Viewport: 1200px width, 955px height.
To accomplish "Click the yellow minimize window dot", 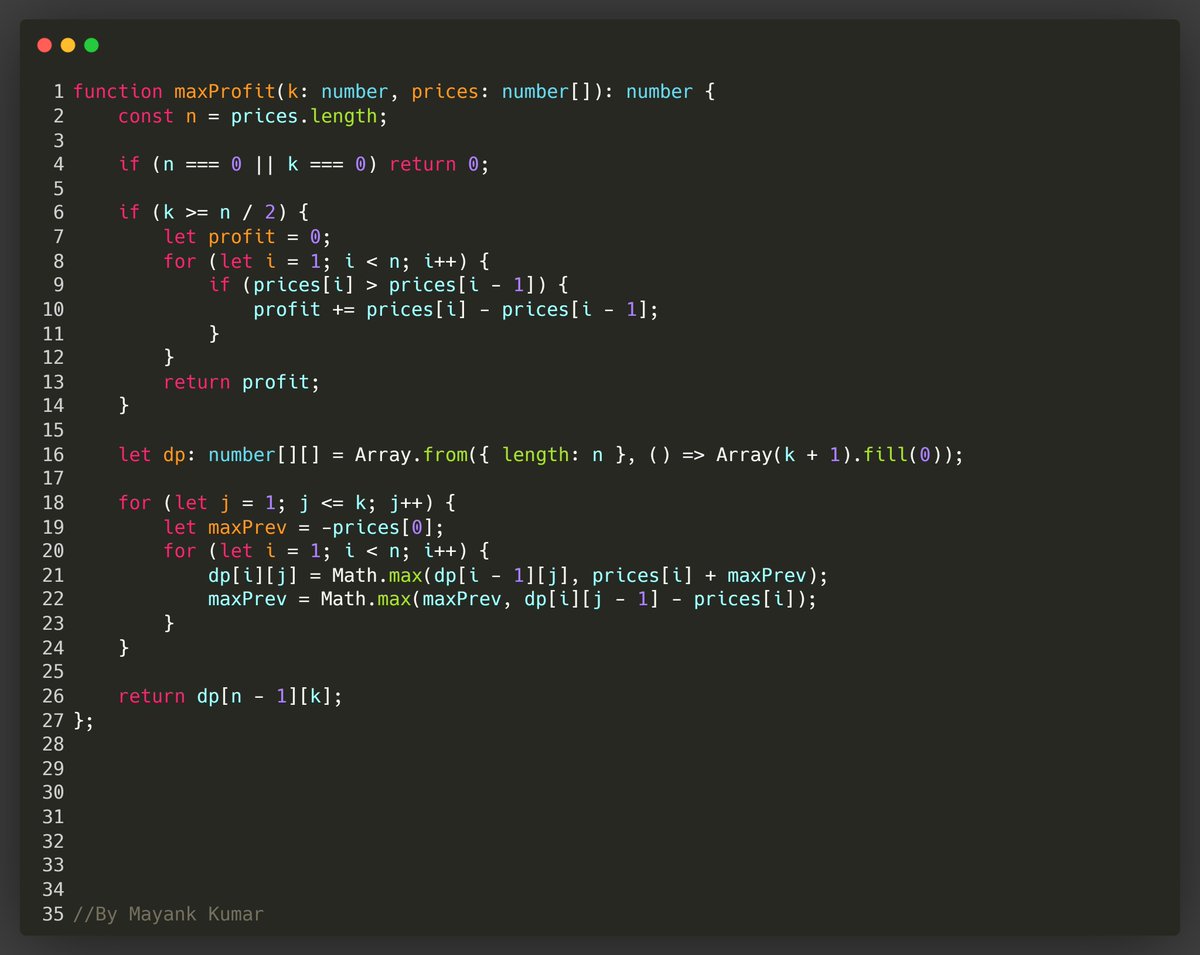I will point(68,45).
